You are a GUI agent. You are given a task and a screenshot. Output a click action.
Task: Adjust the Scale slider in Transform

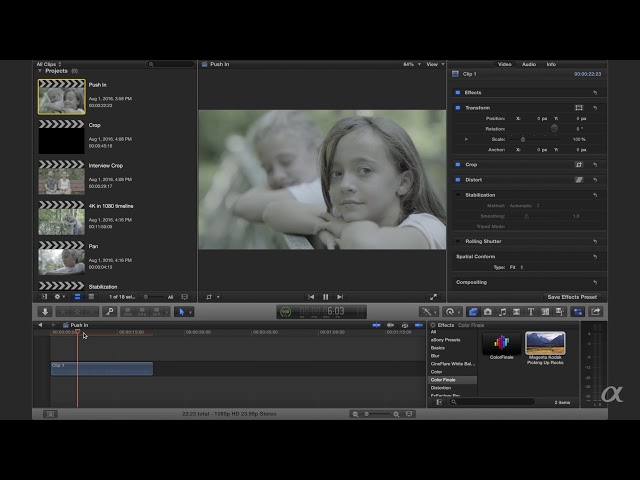tap(523, 139)
